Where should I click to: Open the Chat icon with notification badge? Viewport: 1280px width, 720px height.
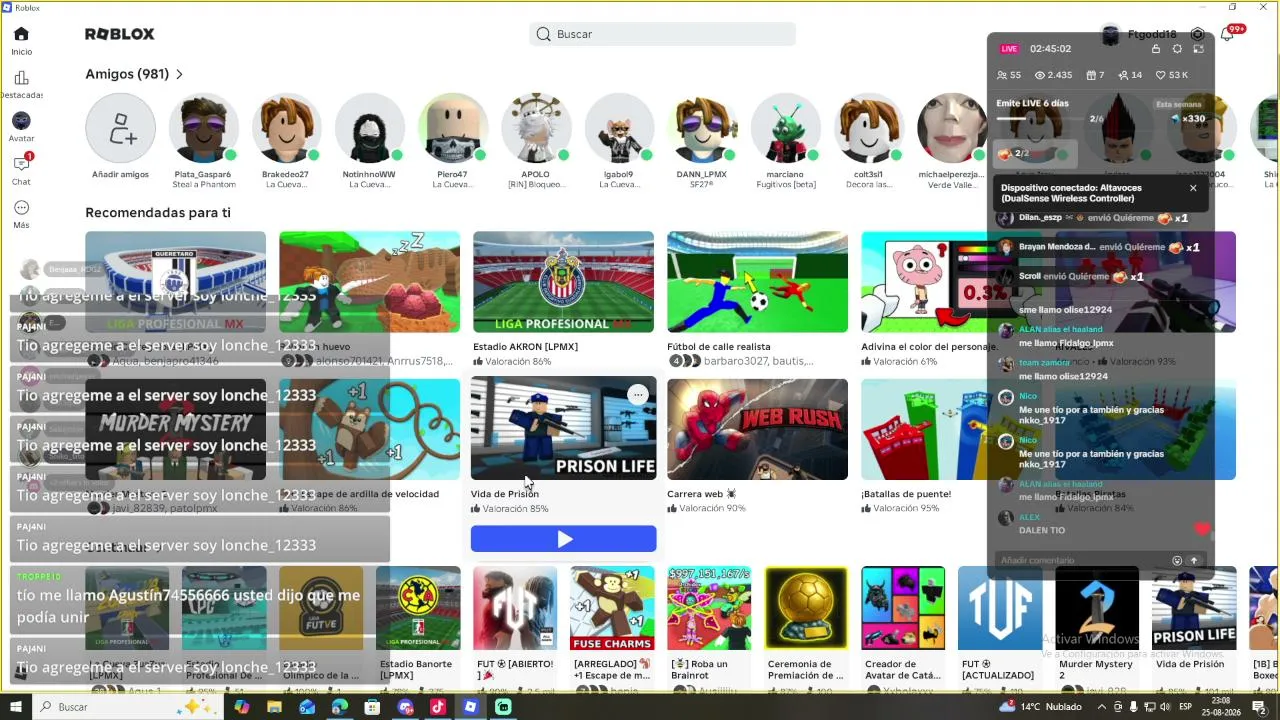click(x=22, y=164)
